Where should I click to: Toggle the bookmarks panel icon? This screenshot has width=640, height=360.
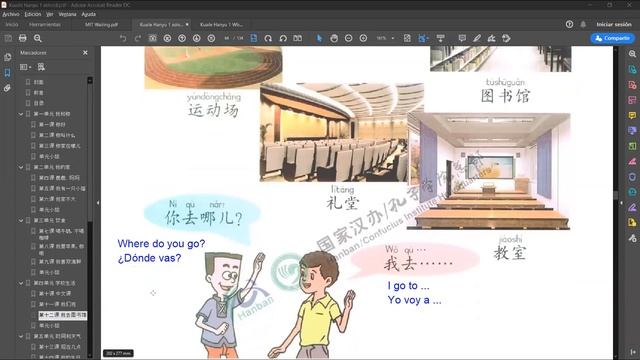[x=7, y=73]
